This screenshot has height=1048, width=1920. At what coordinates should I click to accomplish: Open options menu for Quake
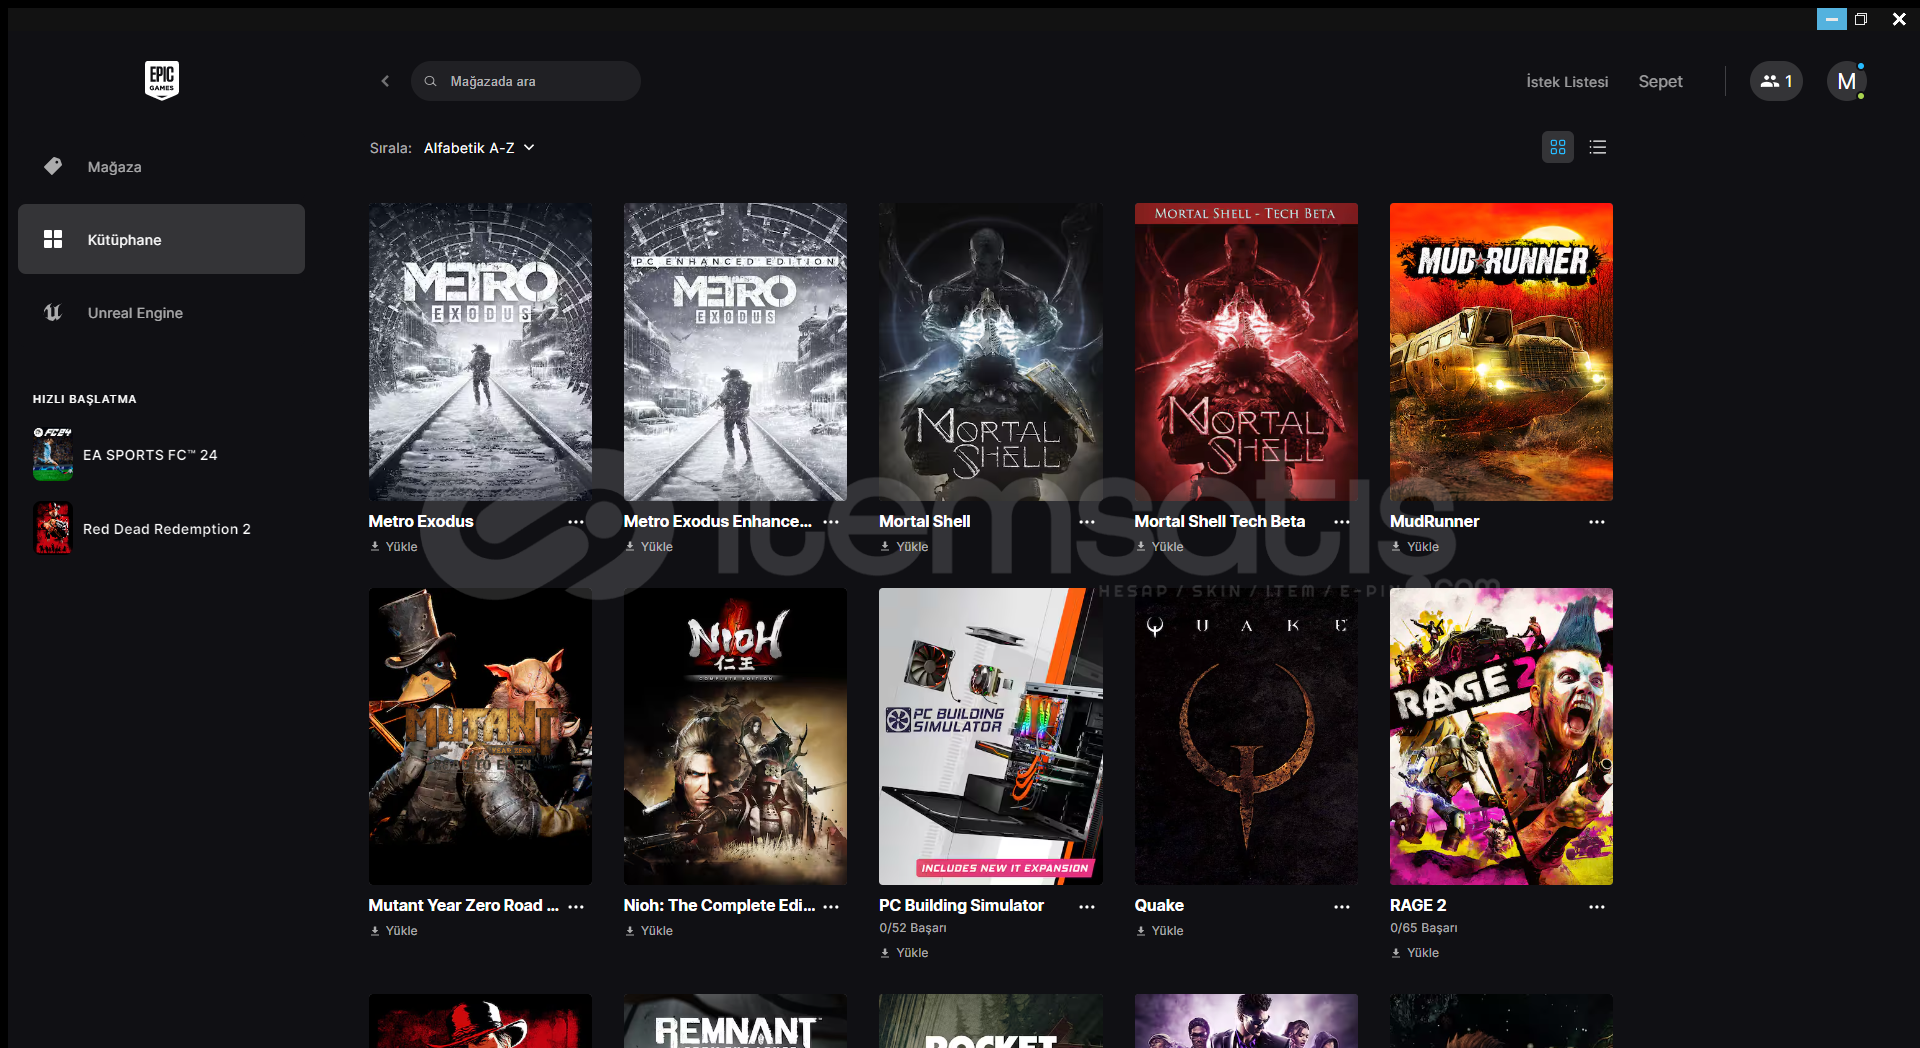click(1342, 906)
